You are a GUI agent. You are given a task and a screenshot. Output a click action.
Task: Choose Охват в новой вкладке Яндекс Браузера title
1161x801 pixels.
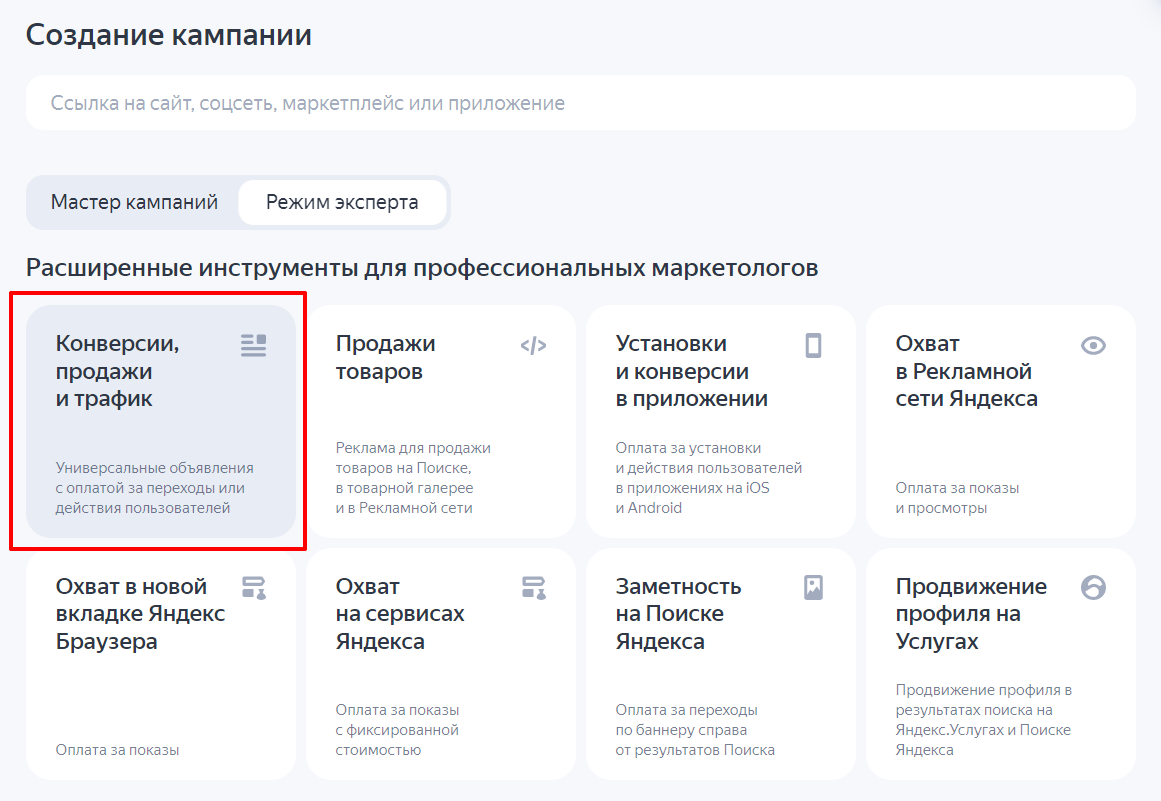pyautogui.click(x=140, y=614)
